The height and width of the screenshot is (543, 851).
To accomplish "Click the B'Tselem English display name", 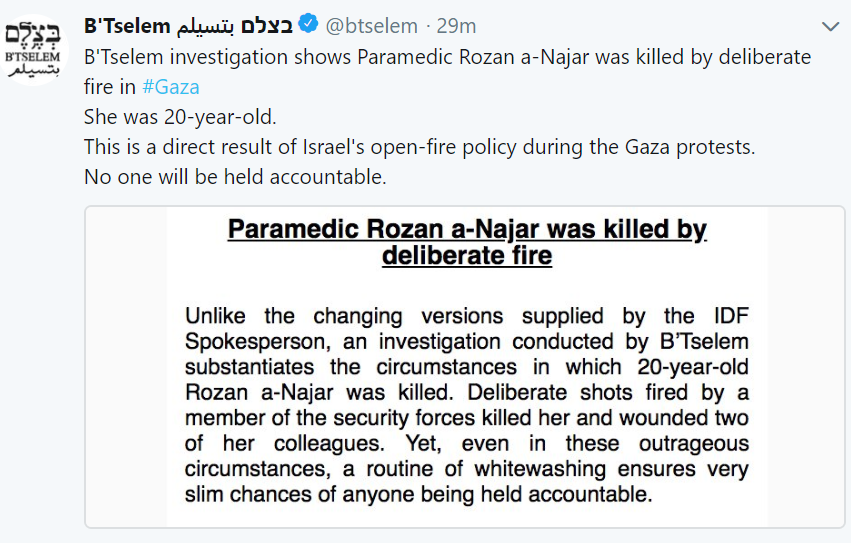I will [127, 26].
